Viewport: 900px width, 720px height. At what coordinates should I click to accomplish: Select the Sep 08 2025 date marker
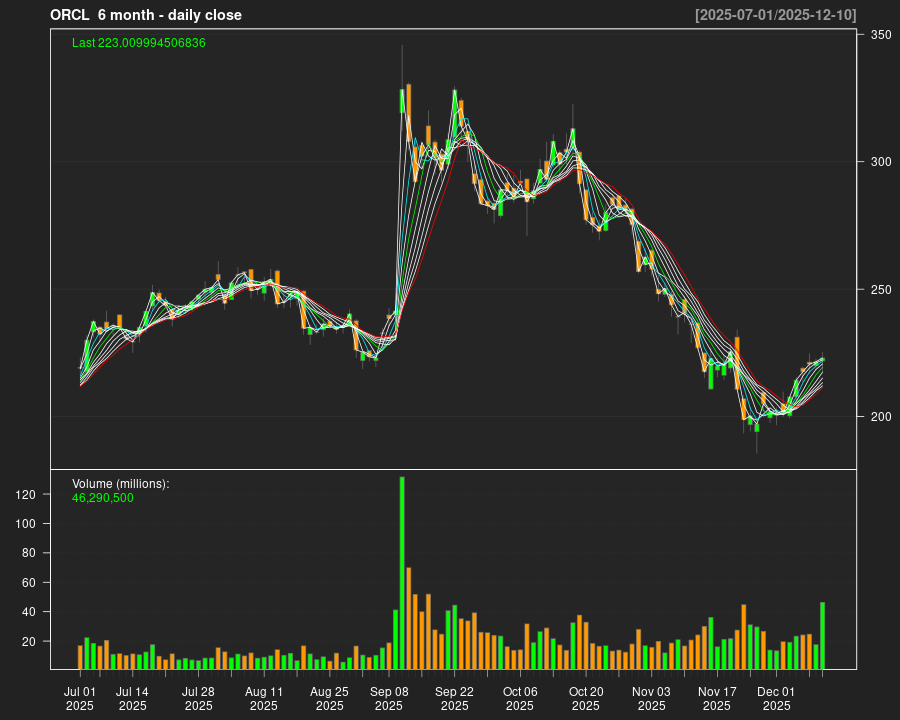389,698
